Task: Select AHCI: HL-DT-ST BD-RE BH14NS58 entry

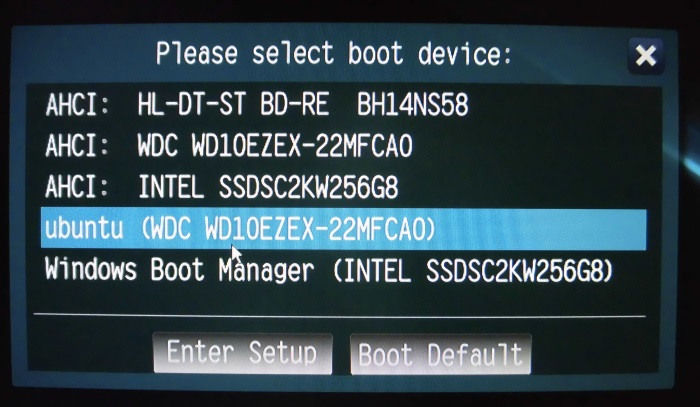Action: tap(343, 105)
